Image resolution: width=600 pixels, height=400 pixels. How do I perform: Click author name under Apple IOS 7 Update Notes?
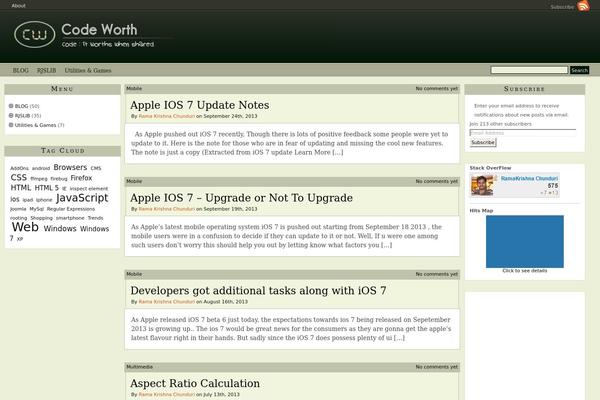pyautogui.click(x=166, y=116)
